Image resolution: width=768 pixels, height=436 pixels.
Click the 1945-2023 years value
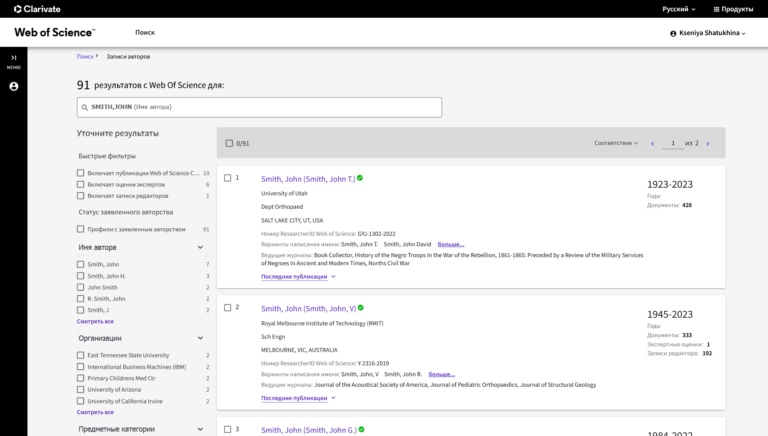(670, 315)
